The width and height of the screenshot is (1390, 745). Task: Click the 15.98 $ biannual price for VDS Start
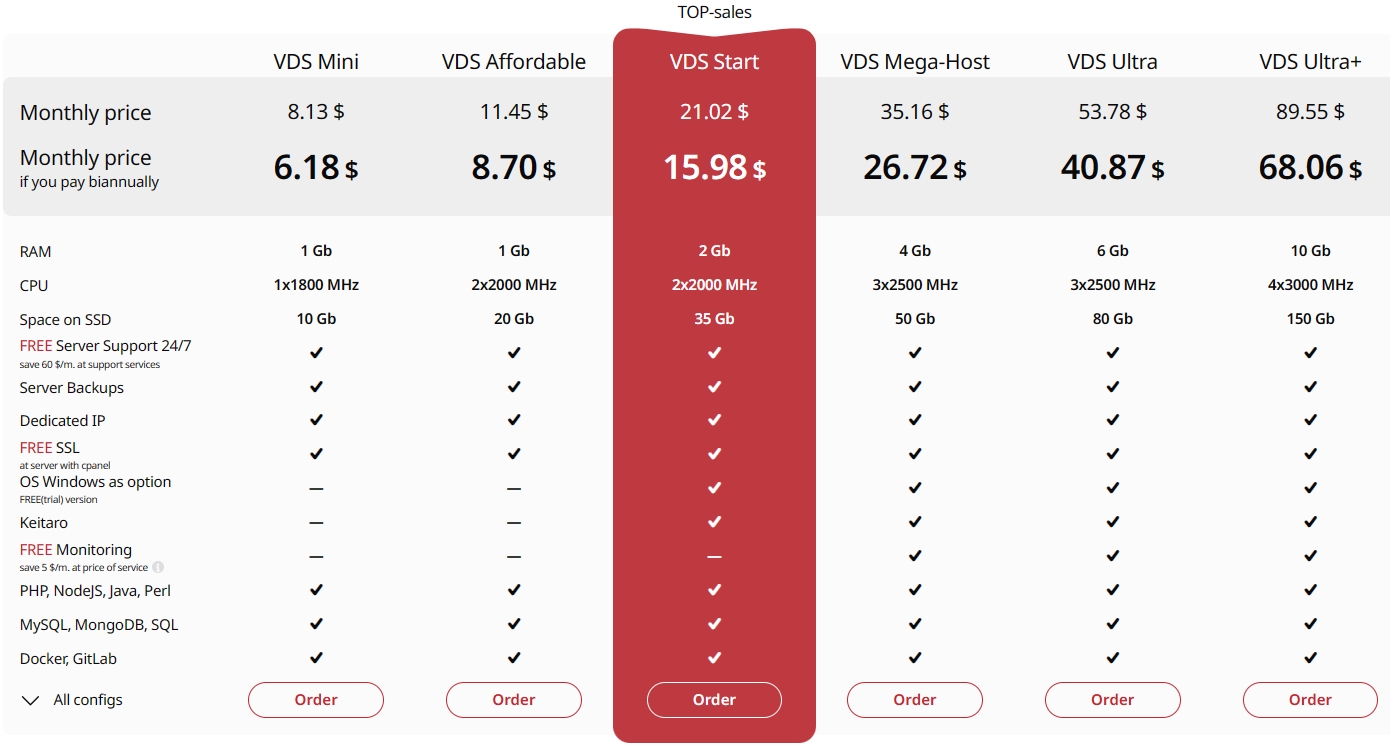[x=714, y=167]
